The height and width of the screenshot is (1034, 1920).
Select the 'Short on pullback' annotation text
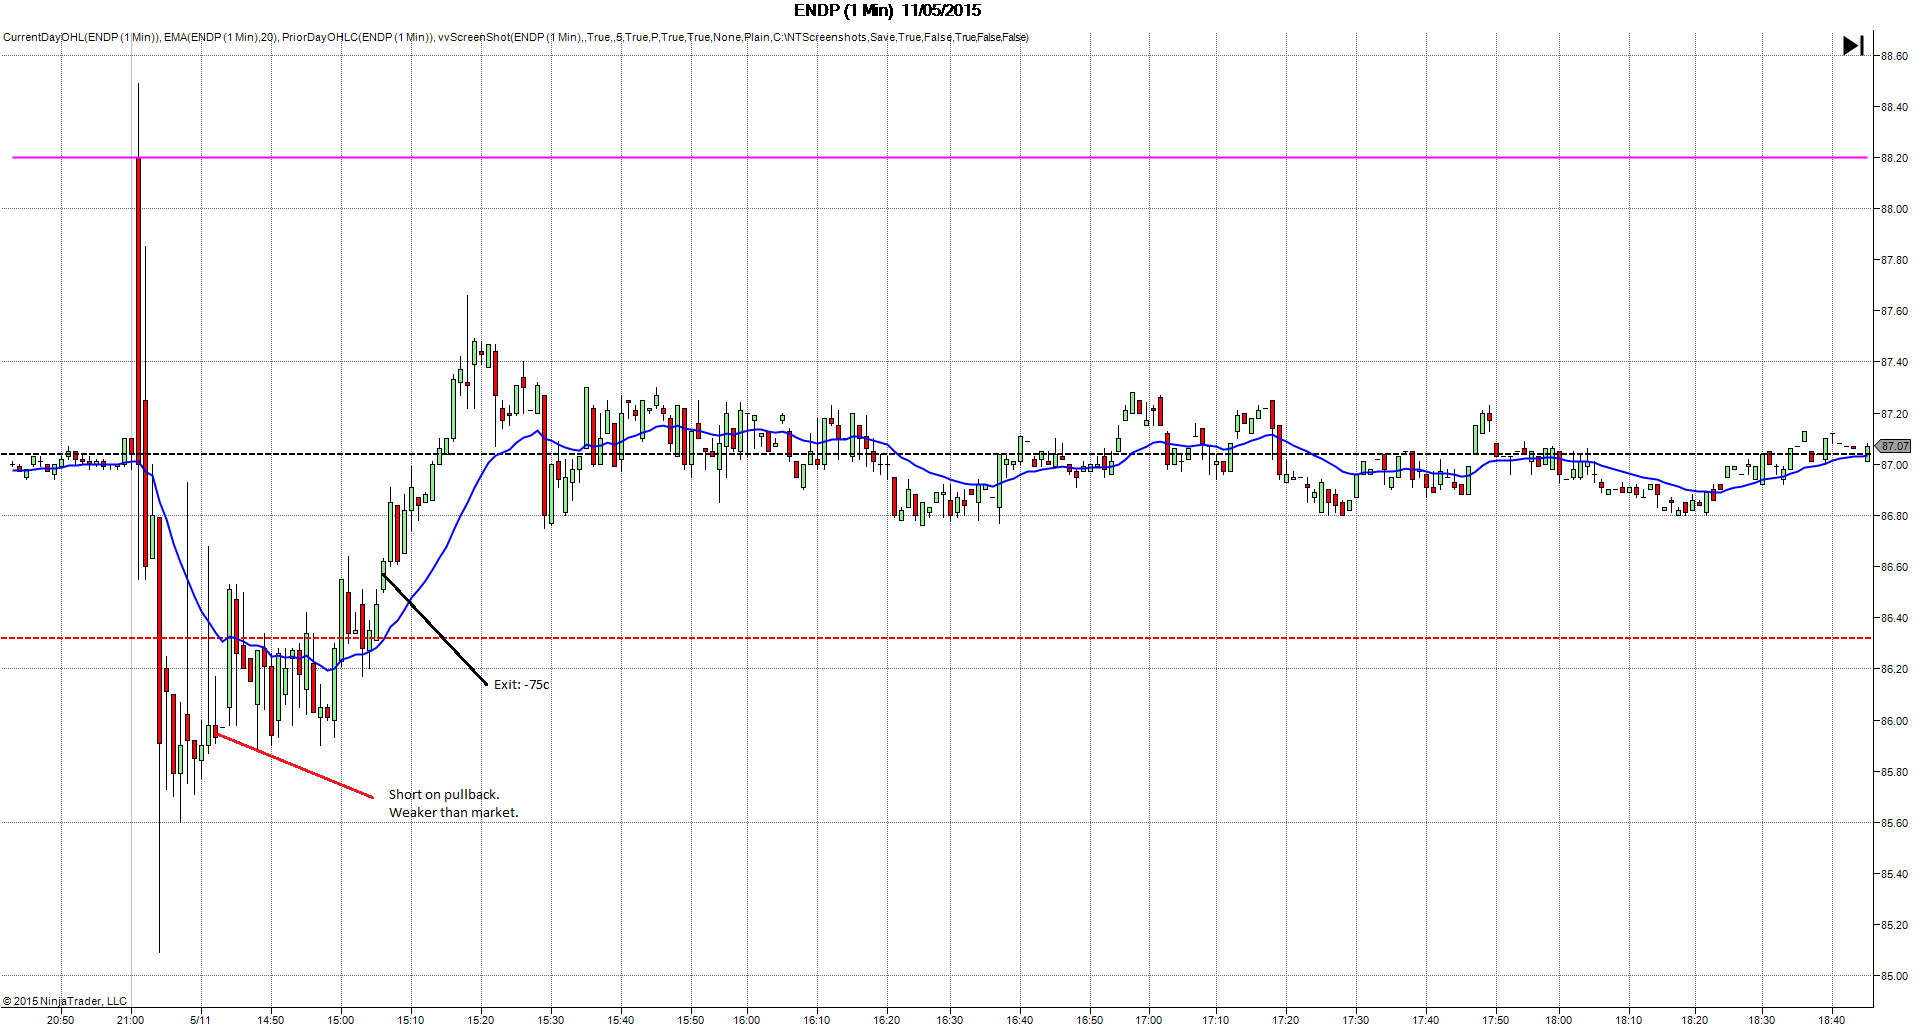[x=444, y=795]
